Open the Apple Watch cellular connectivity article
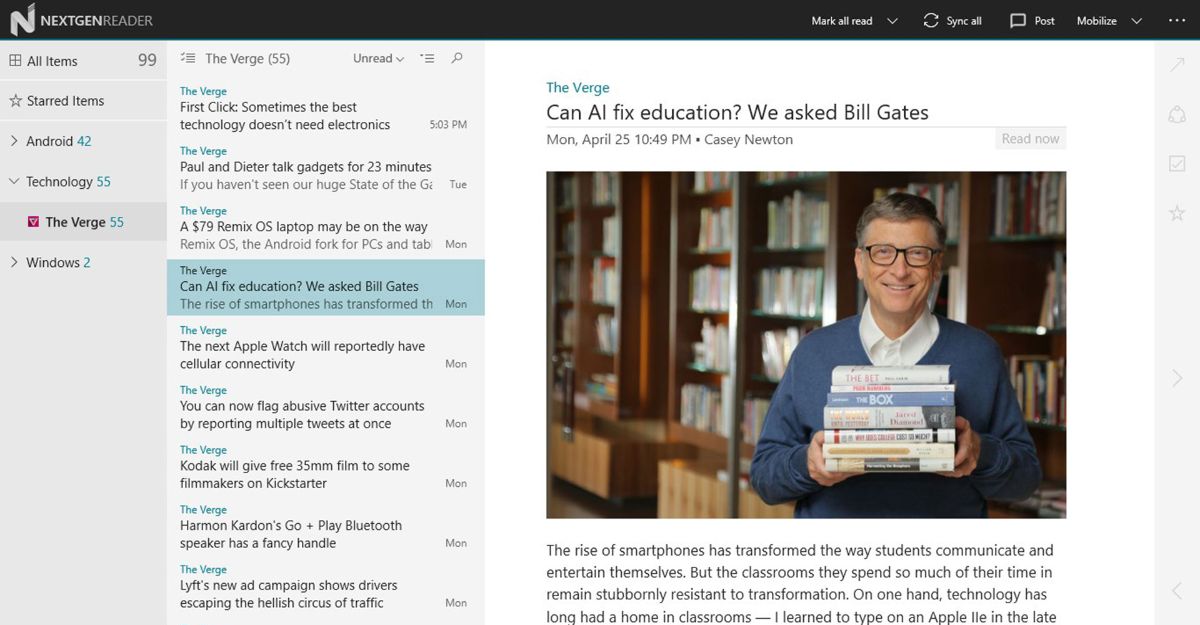 (302, 355)
